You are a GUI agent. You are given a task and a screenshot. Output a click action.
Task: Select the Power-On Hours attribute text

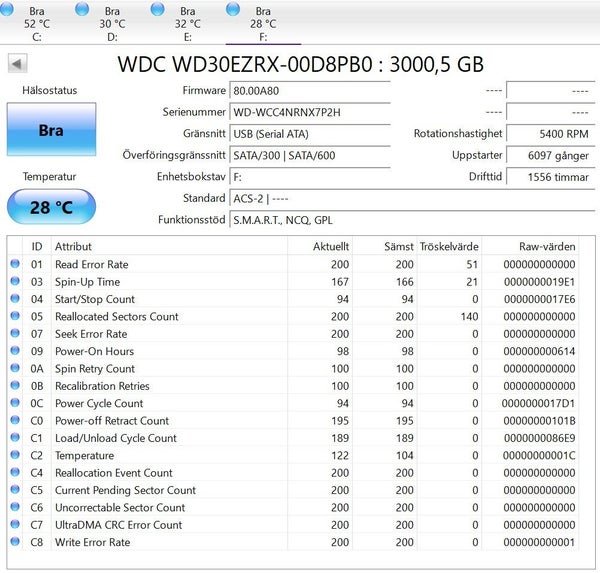pyautogui.click(x=94, y=351)
